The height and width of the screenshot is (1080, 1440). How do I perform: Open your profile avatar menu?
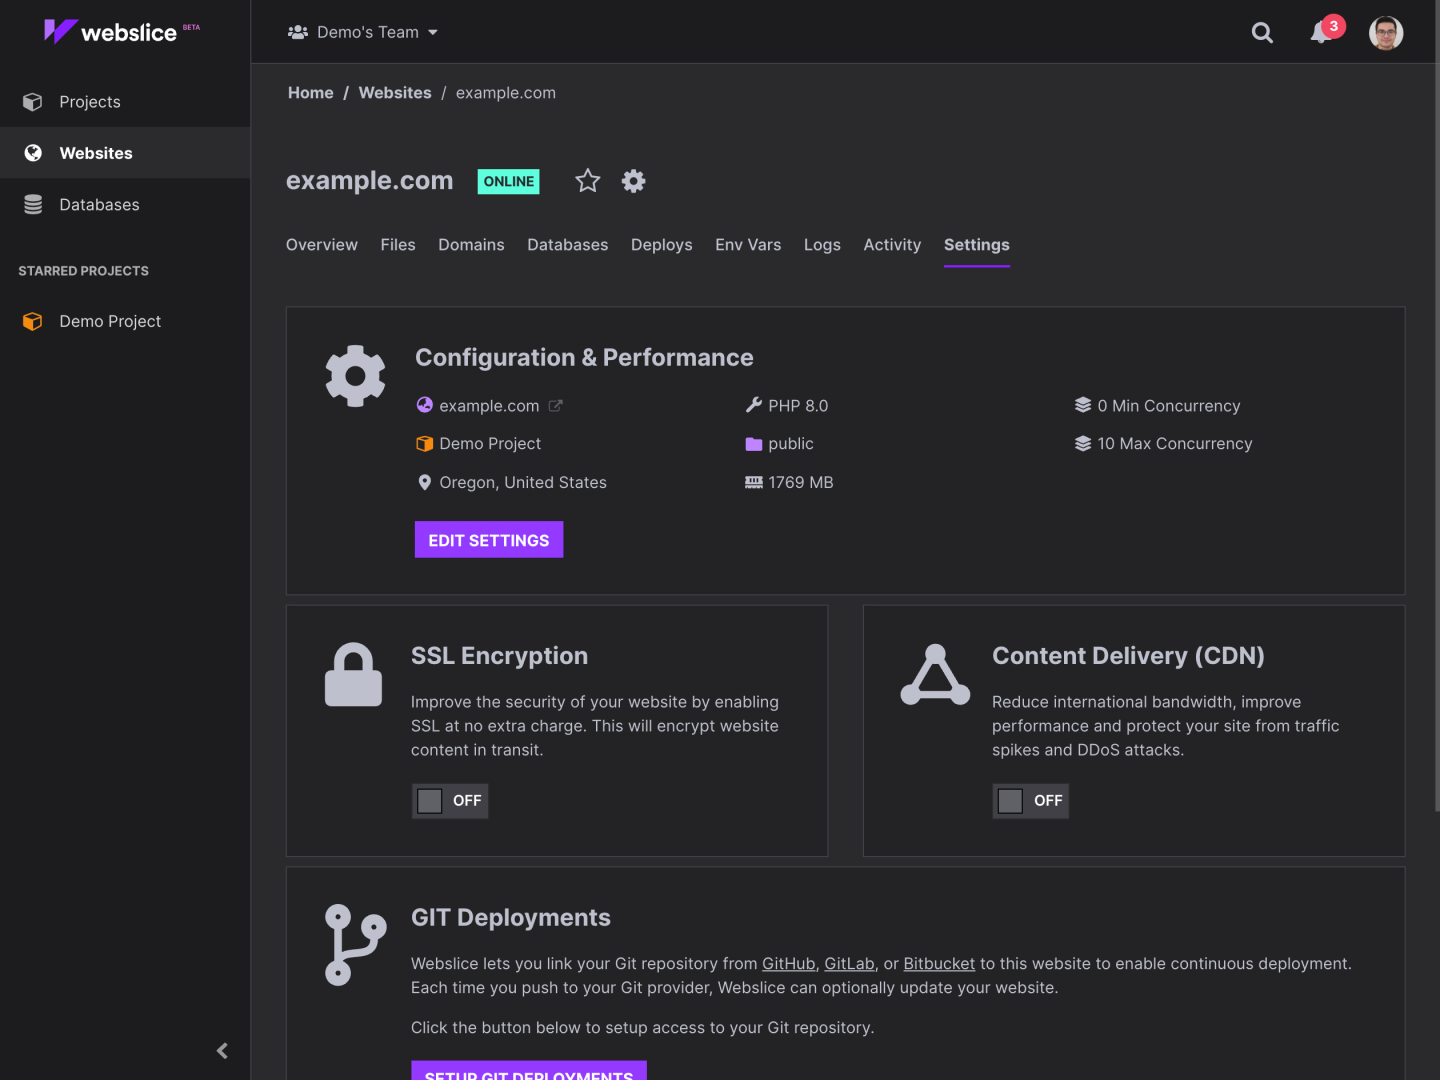pyautogui.click(x=1387, y=32)
